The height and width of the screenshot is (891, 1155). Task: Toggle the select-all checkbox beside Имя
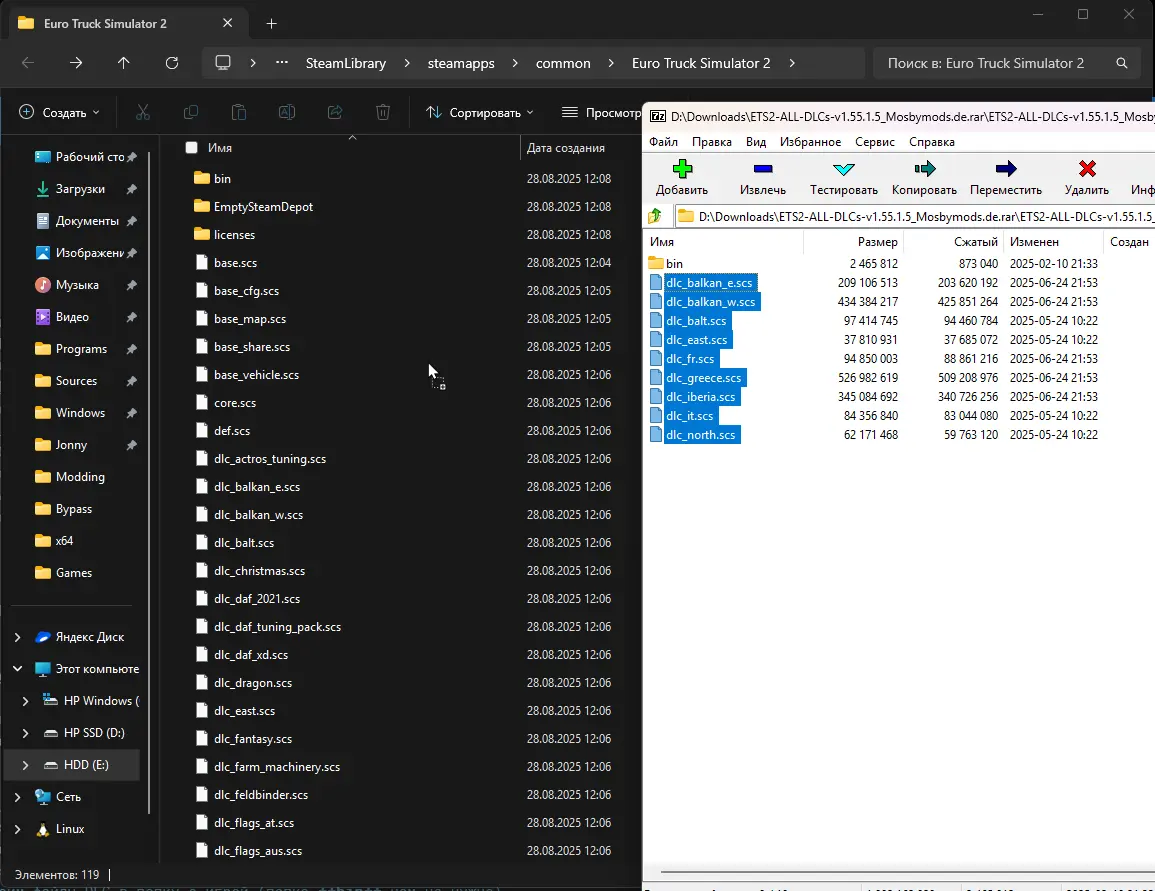[x=192, y=148]
